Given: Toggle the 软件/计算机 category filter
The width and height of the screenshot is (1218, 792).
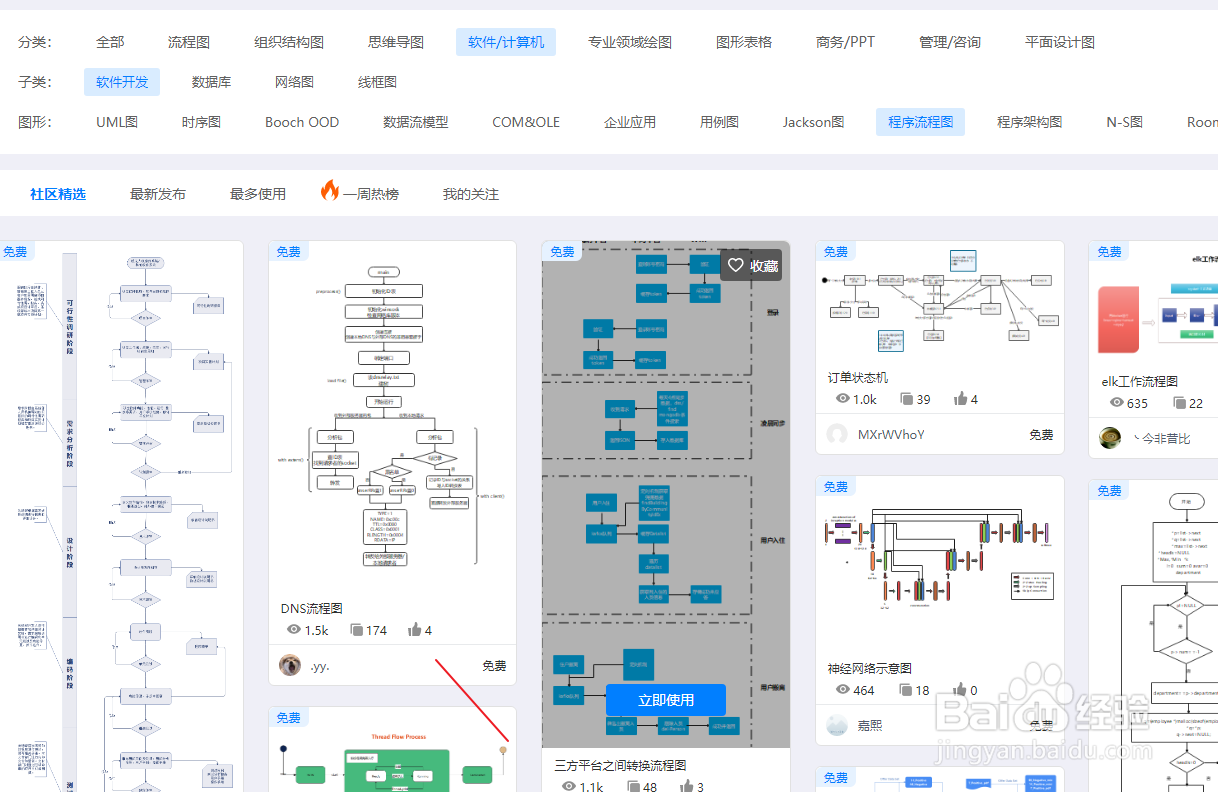Looking at the screenshot, I should [505, 41].
